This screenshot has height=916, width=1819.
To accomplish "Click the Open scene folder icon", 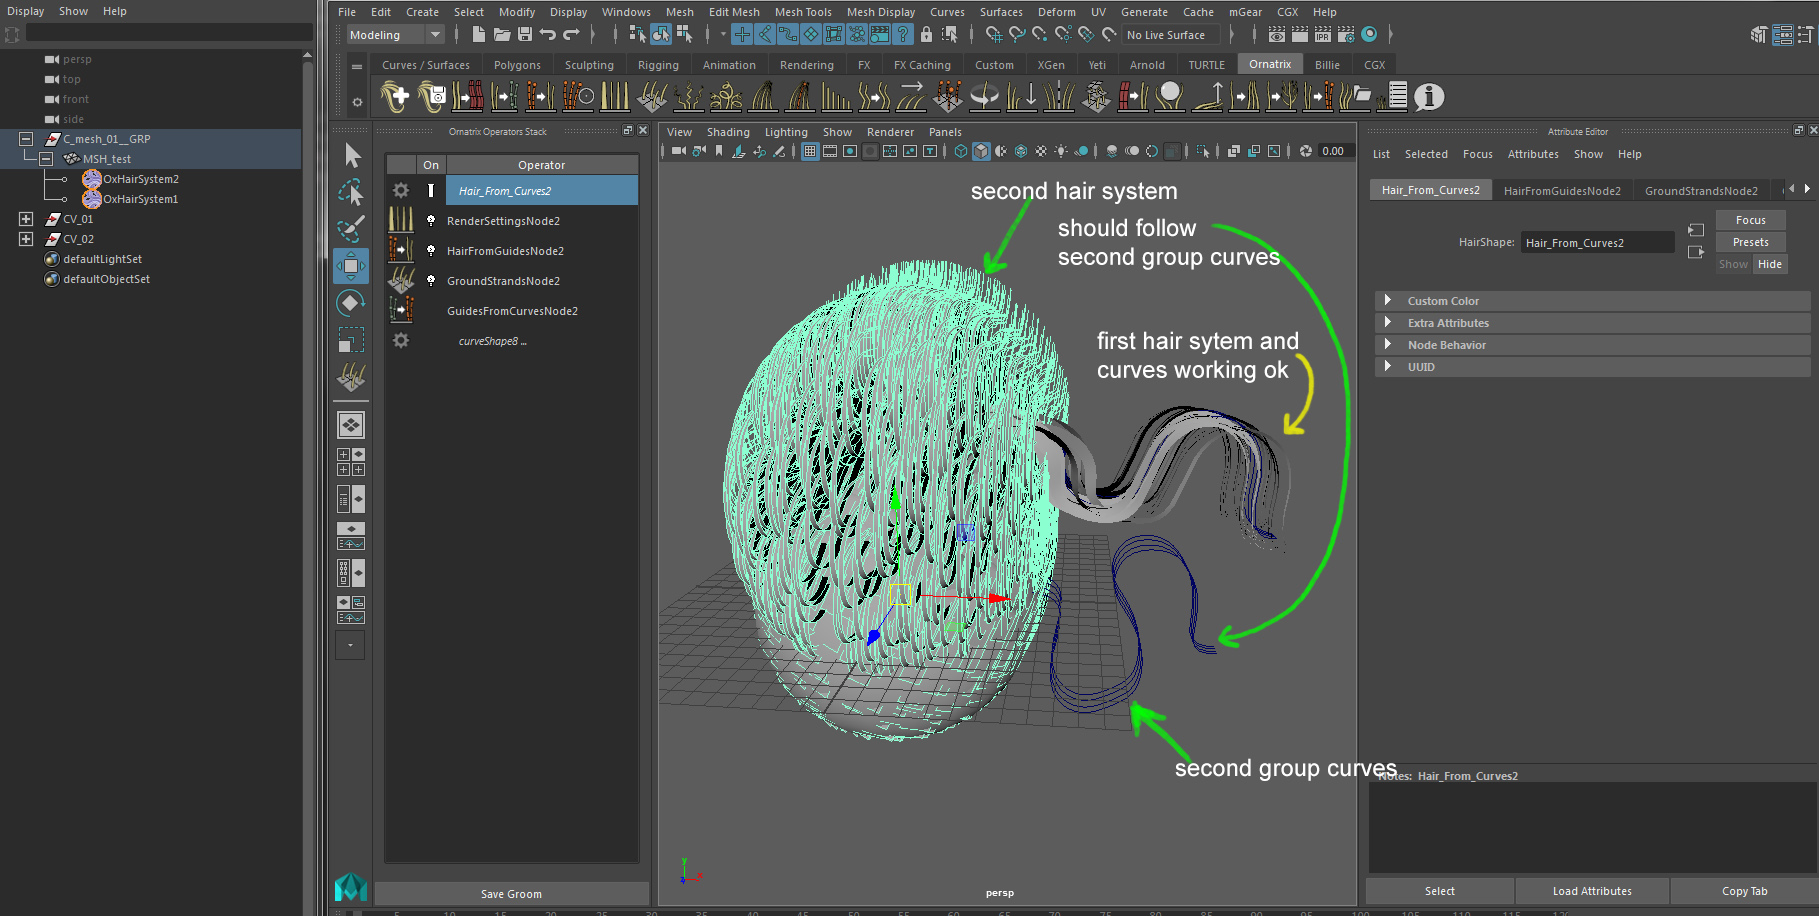I will click(x=502, y=35).
